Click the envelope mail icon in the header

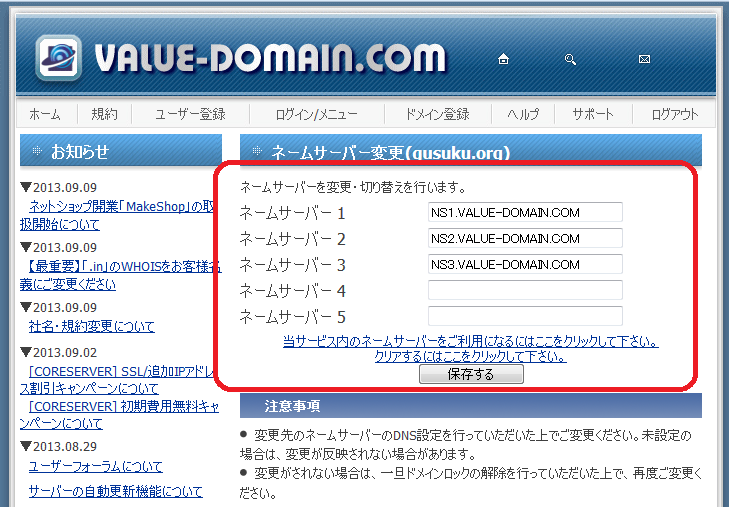pyautogui.click(x=644, y=59)
